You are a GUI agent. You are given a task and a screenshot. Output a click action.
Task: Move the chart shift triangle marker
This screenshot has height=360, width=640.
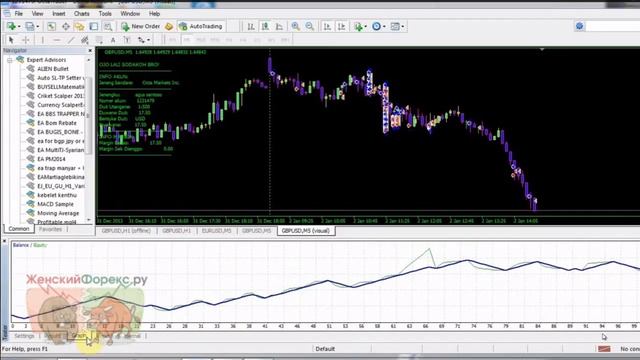click(542, 49)
